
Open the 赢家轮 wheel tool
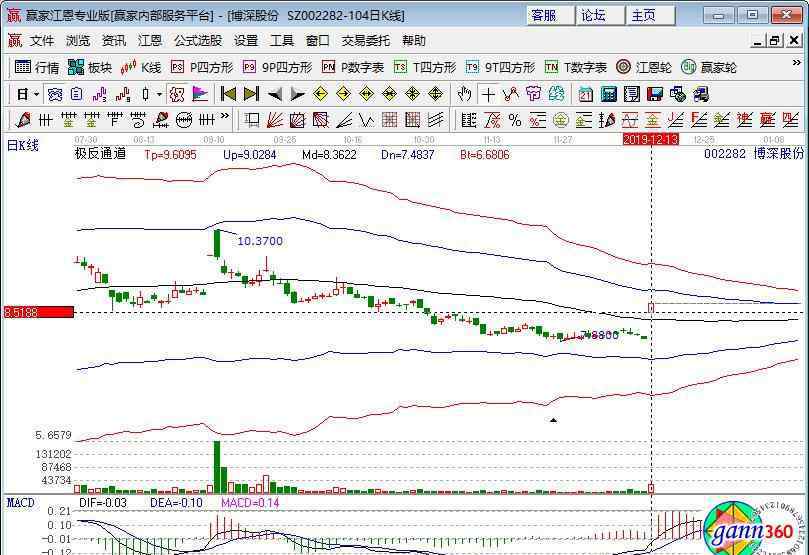point(709,68)
